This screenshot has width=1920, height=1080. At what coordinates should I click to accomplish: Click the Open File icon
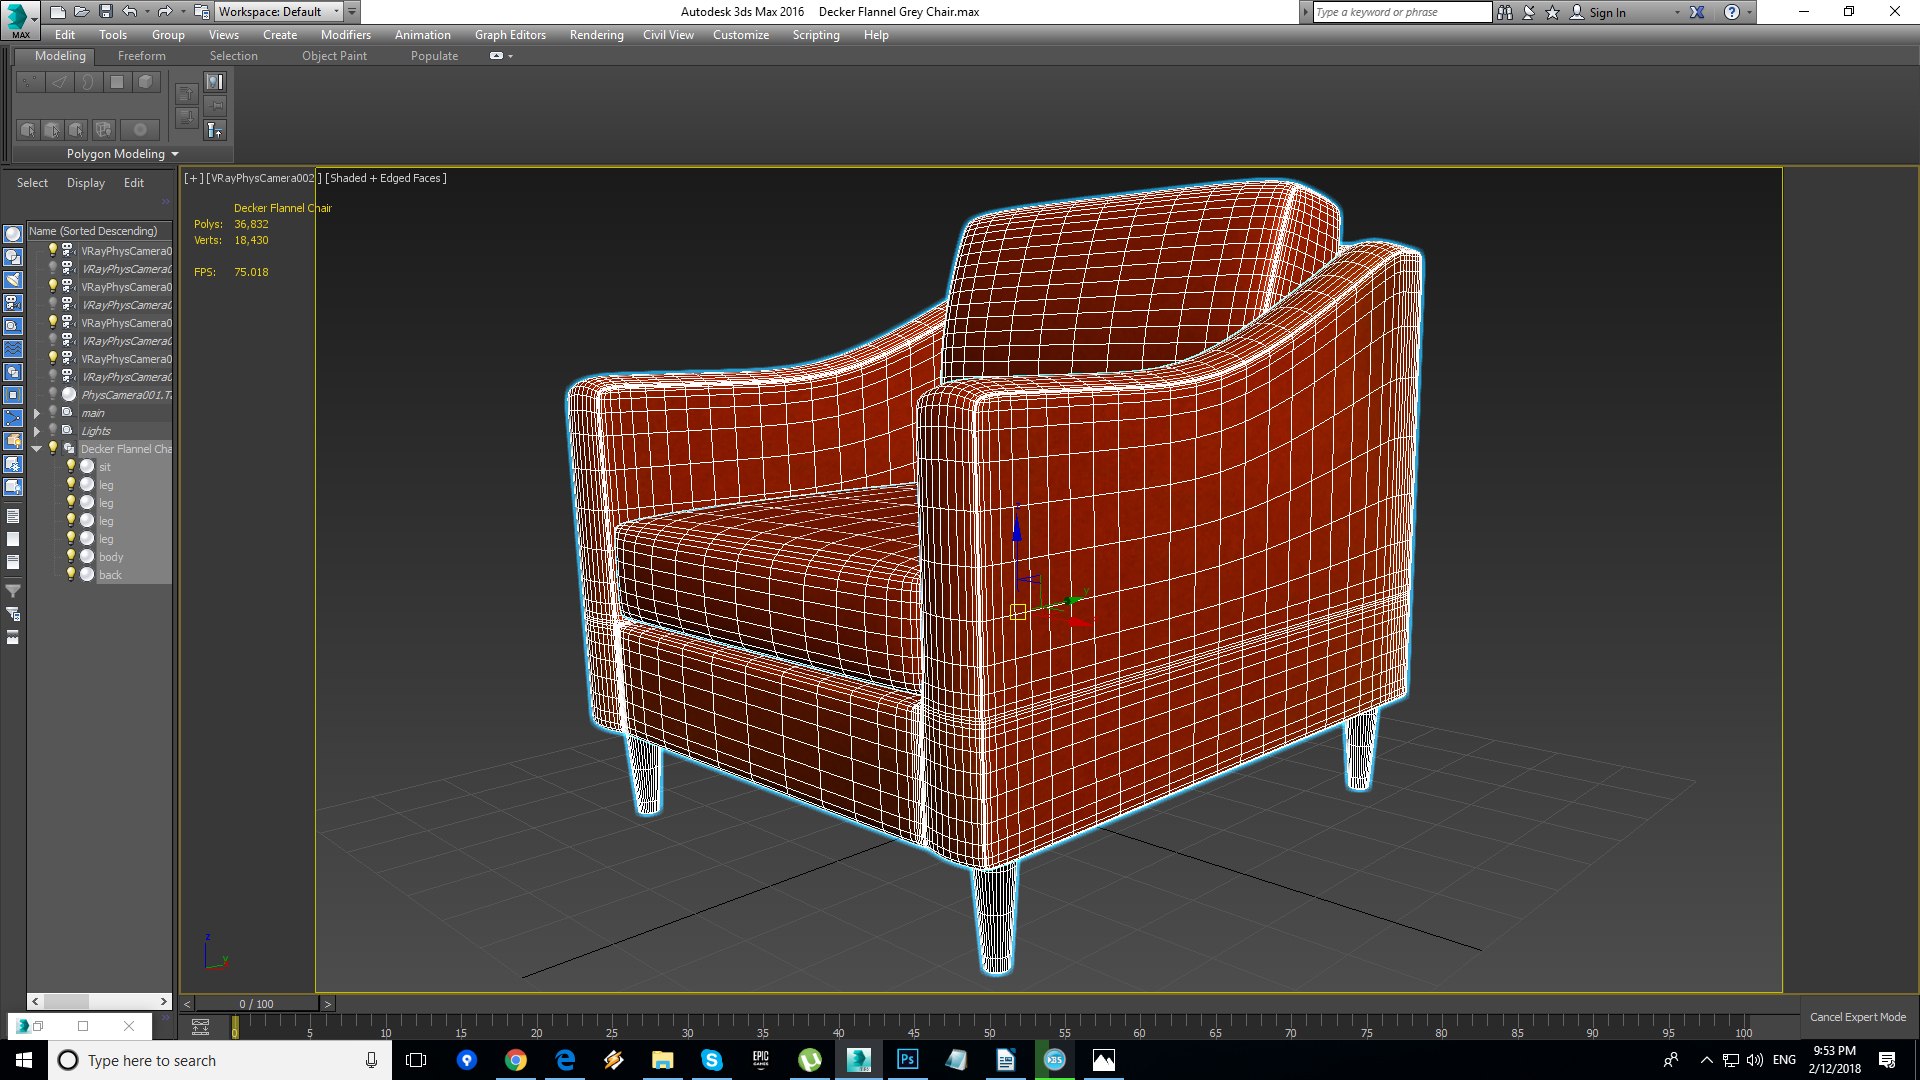coord(82,12)
